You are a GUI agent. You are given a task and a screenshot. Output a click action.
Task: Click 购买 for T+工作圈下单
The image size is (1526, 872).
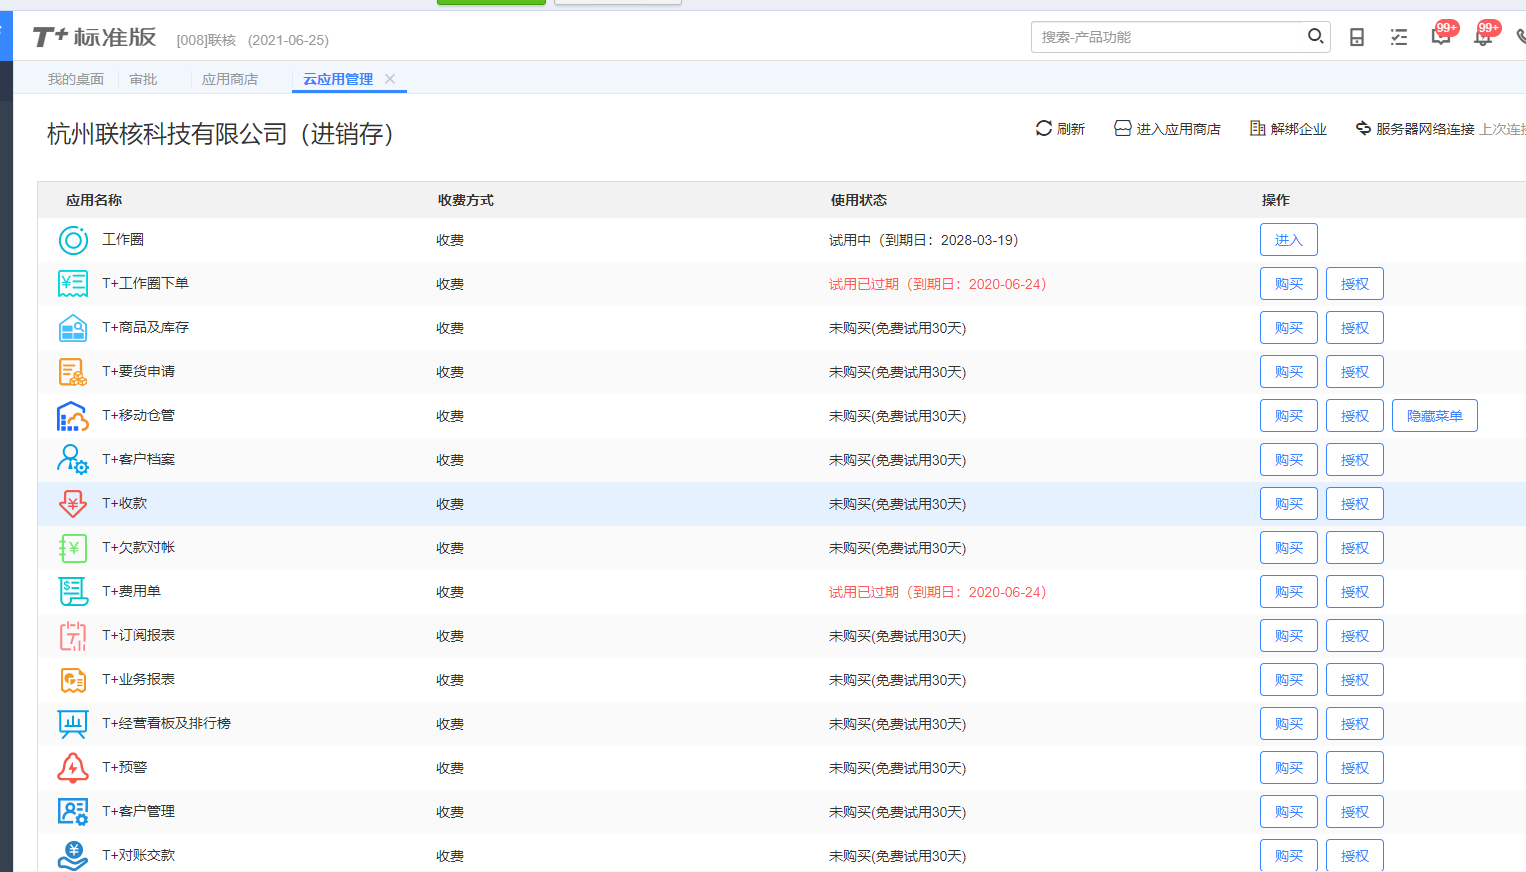click(1289, 284)
